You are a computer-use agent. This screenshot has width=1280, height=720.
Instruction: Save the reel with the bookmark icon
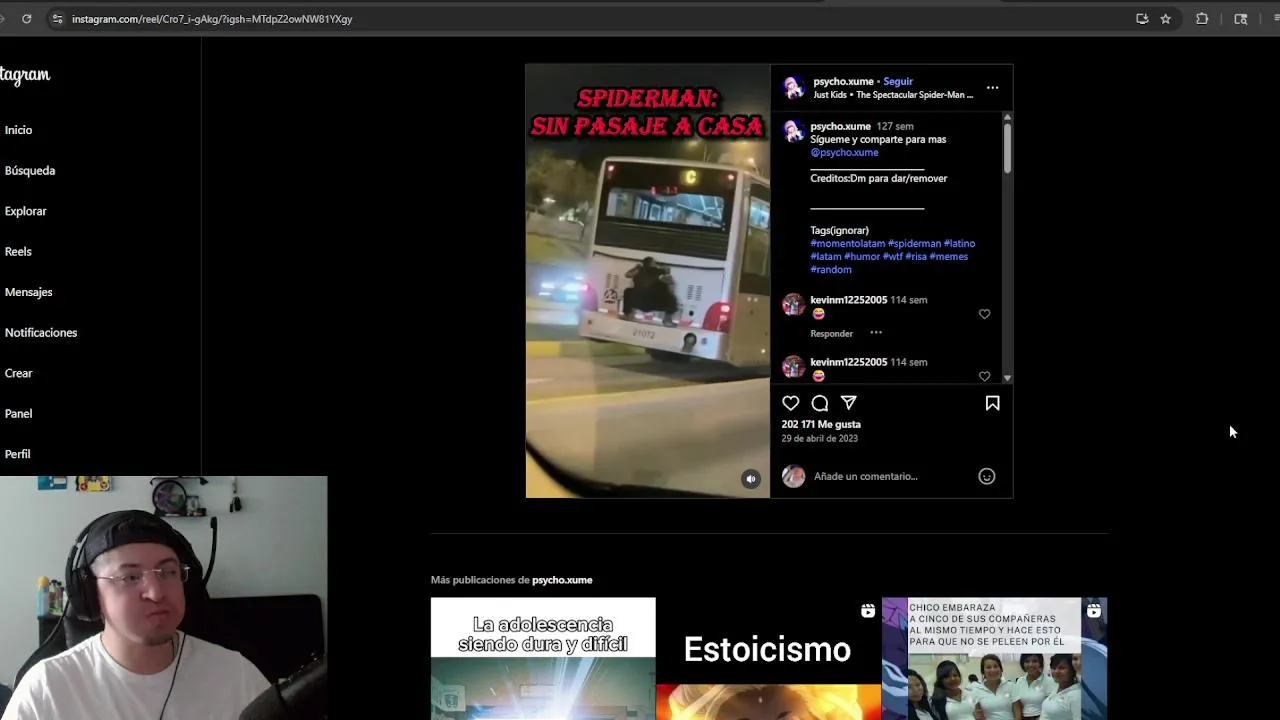pyautogui.click(x=992, y=403)
